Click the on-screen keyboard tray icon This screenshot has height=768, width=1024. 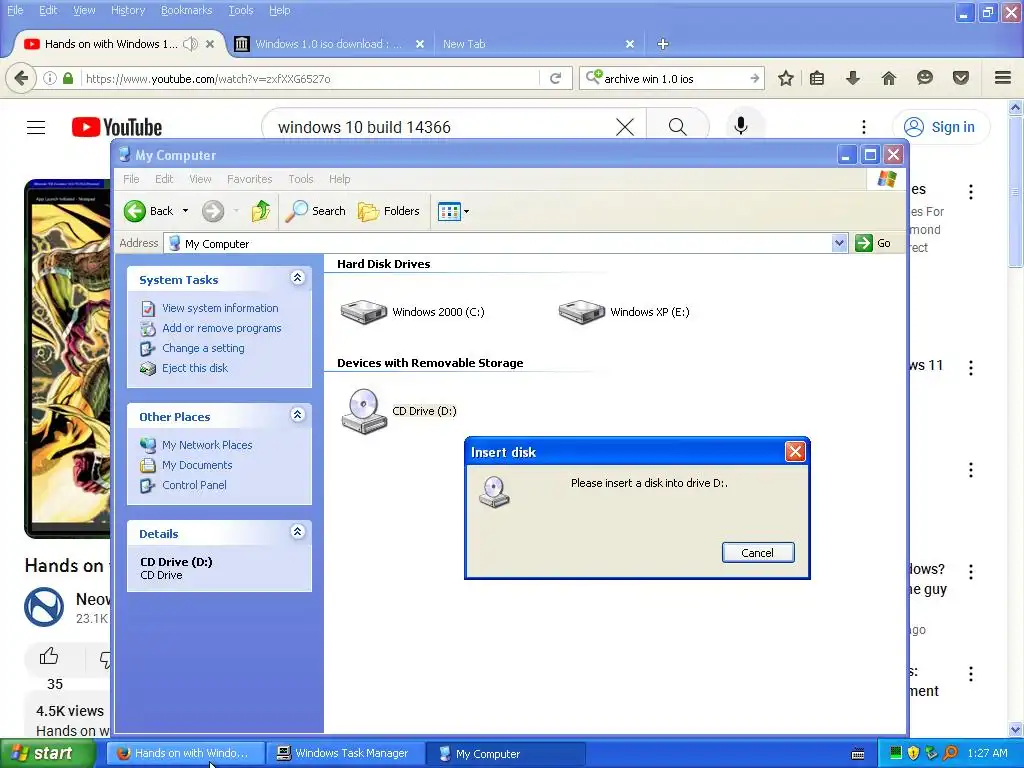(x=858, y=754)
